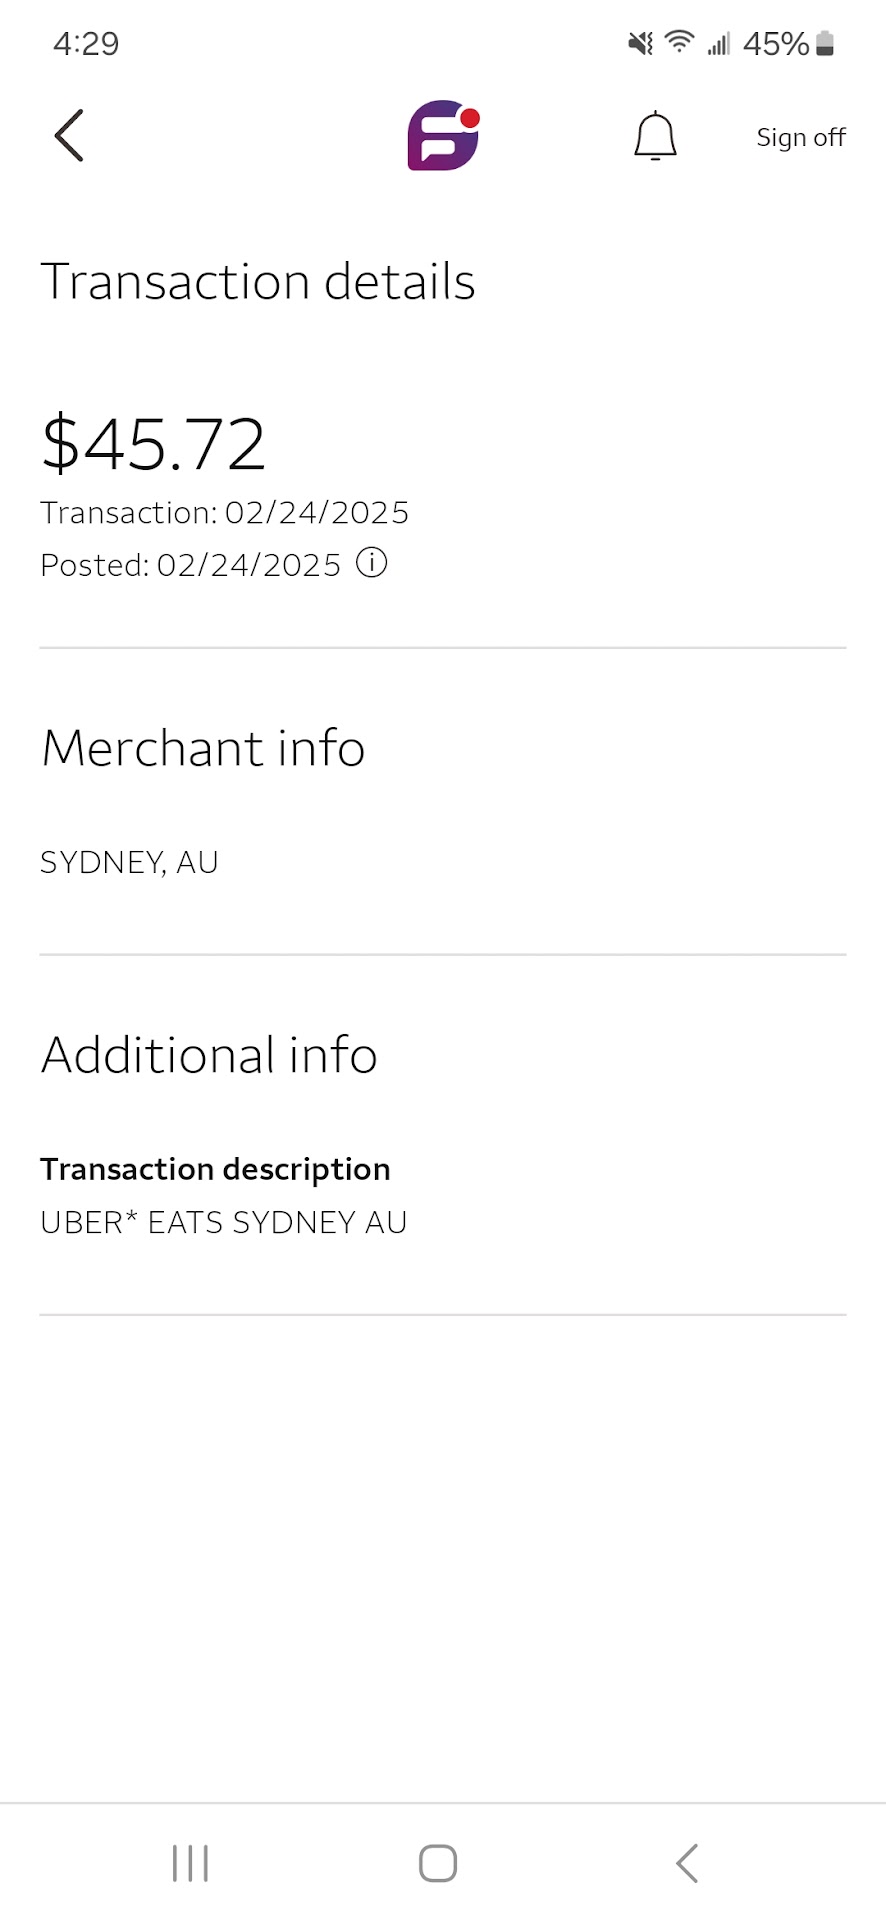
Task: Tap the Merchant info heading
Action: [203, 748]
